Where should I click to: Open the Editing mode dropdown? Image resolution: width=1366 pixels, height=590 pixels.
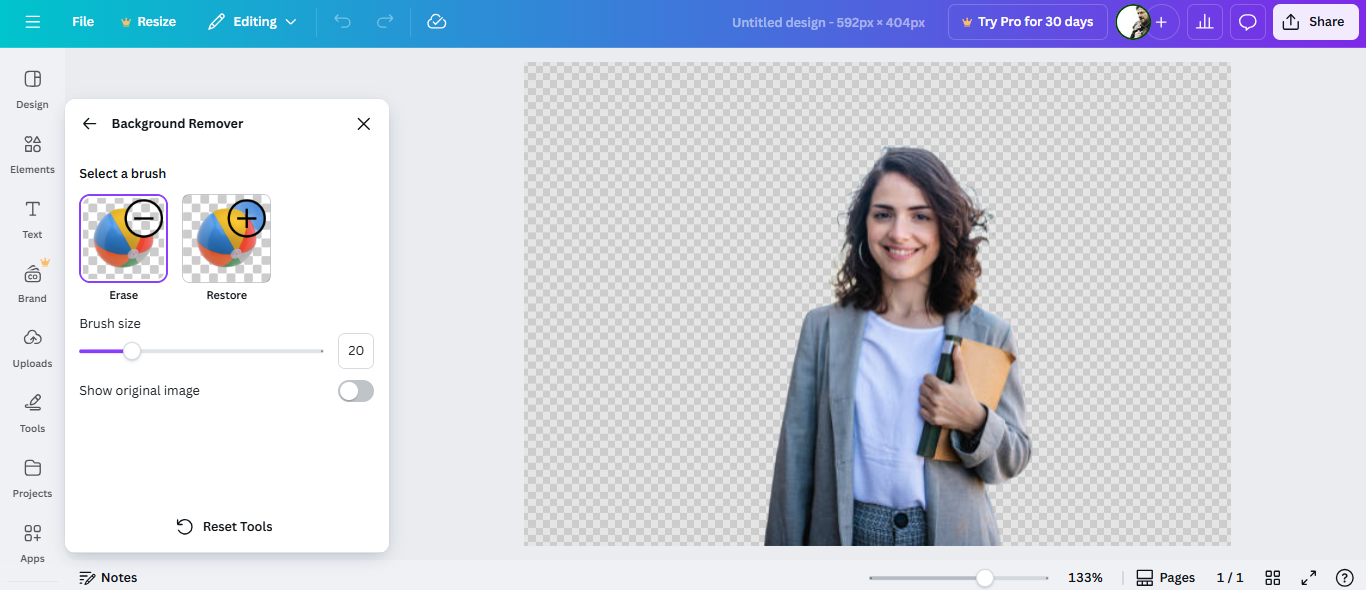click(x=251, y=21)
